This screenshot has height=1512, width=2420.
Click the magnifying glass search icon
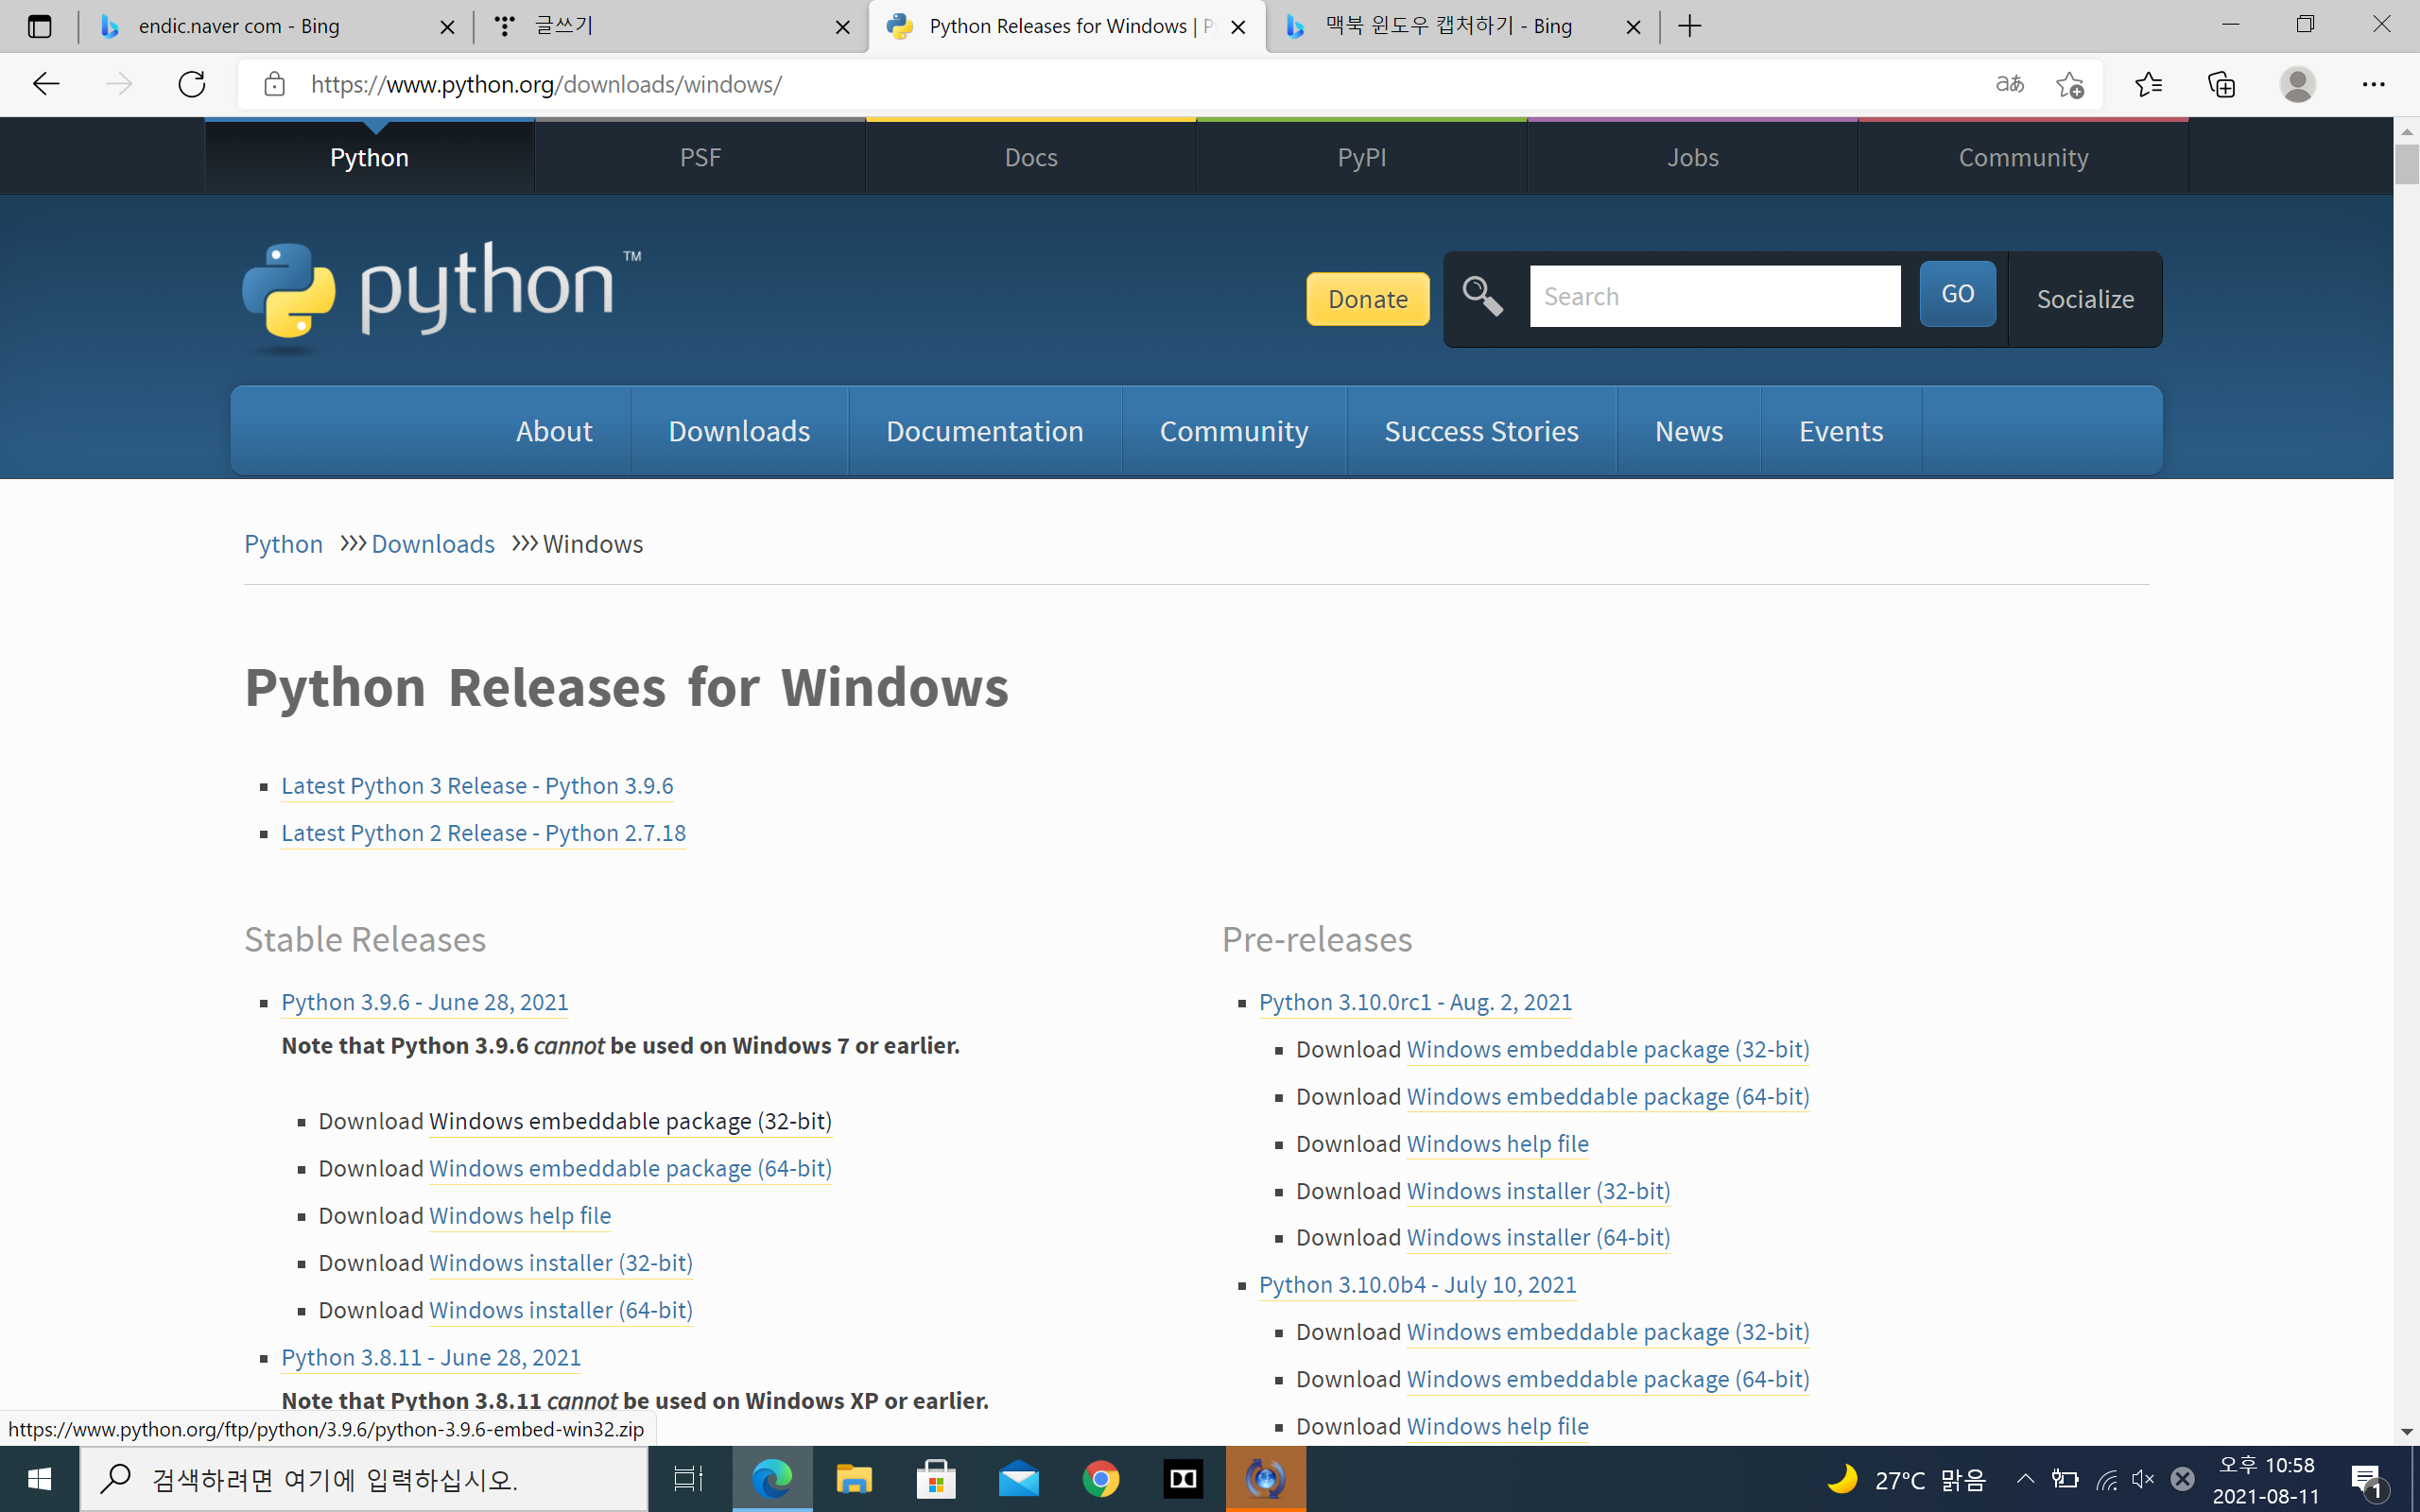pyautogui.click(x=1482, y=296)
